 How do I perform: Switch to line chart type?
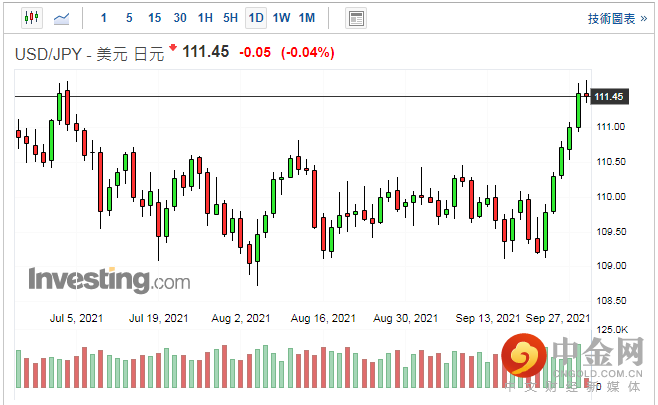(x=62, y=18)
